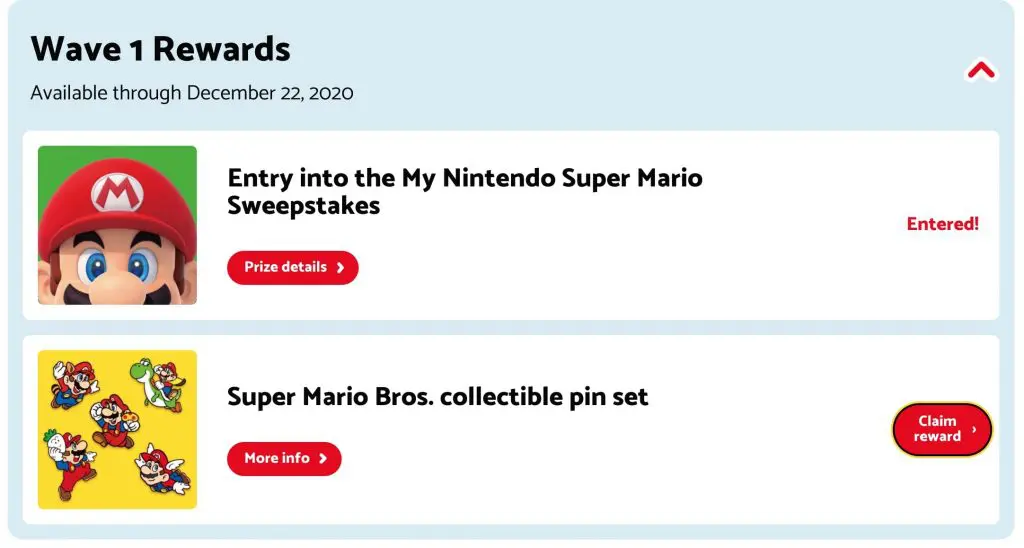Open the Super Mario Bros. collectible pin set title

point(437,396)
